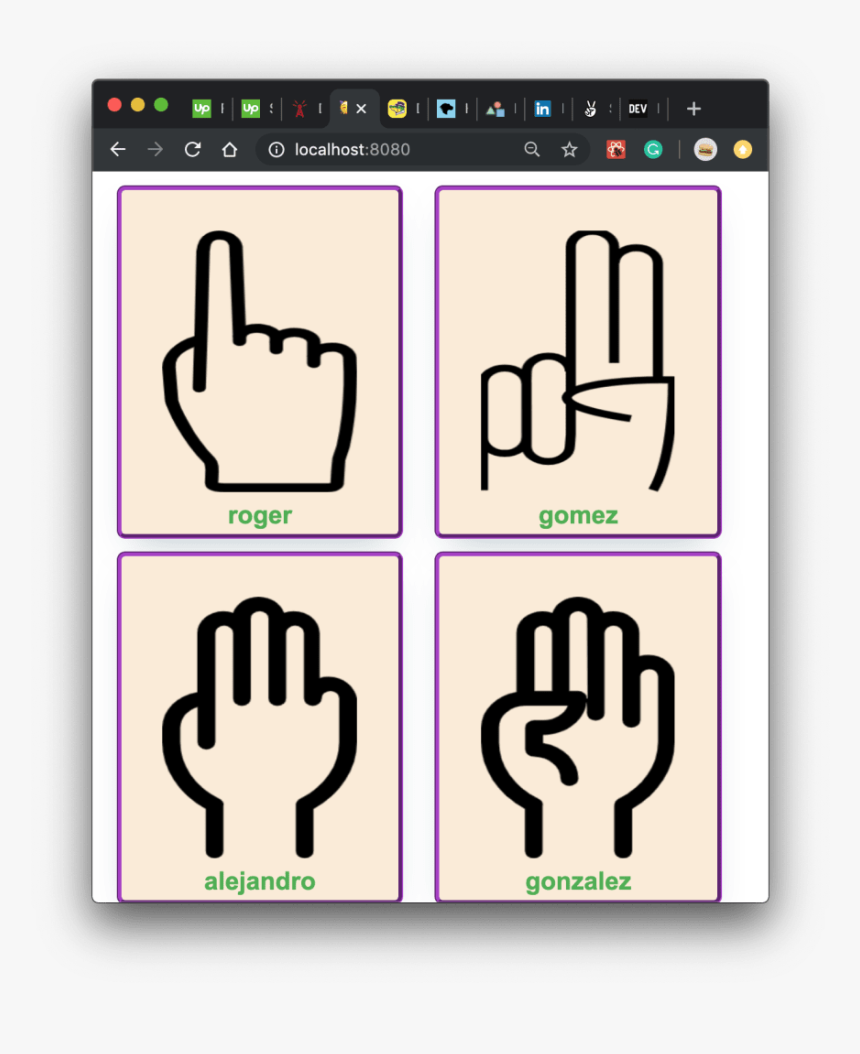Select the gonzalez four-finger card
The image size is (860, 1054).
(x=577, y=727)
